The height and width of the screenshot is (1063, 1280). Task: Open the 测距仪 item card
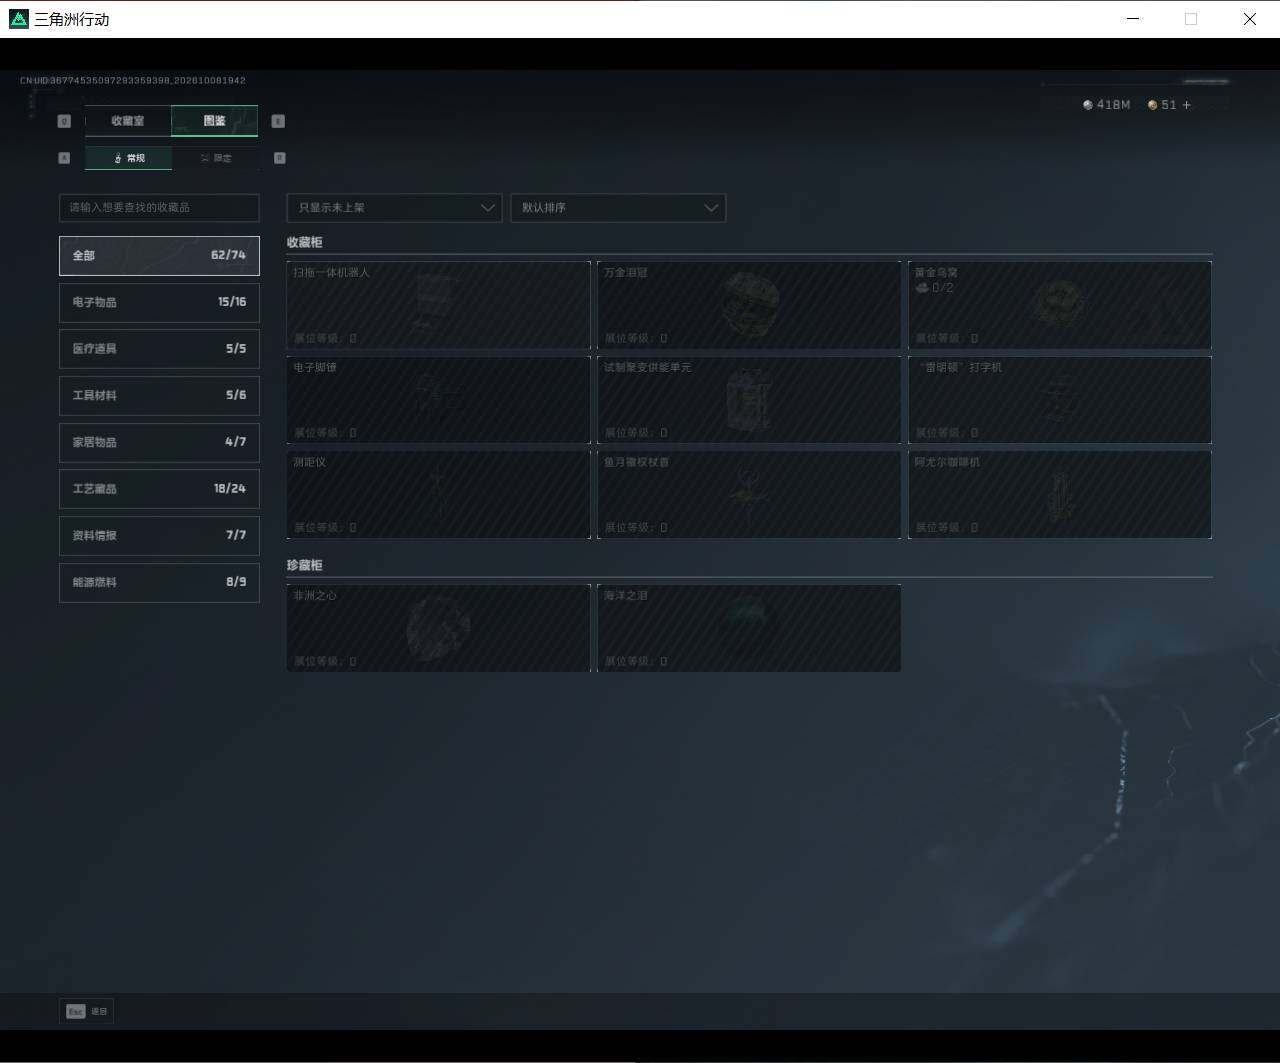[x=438, y=495]
